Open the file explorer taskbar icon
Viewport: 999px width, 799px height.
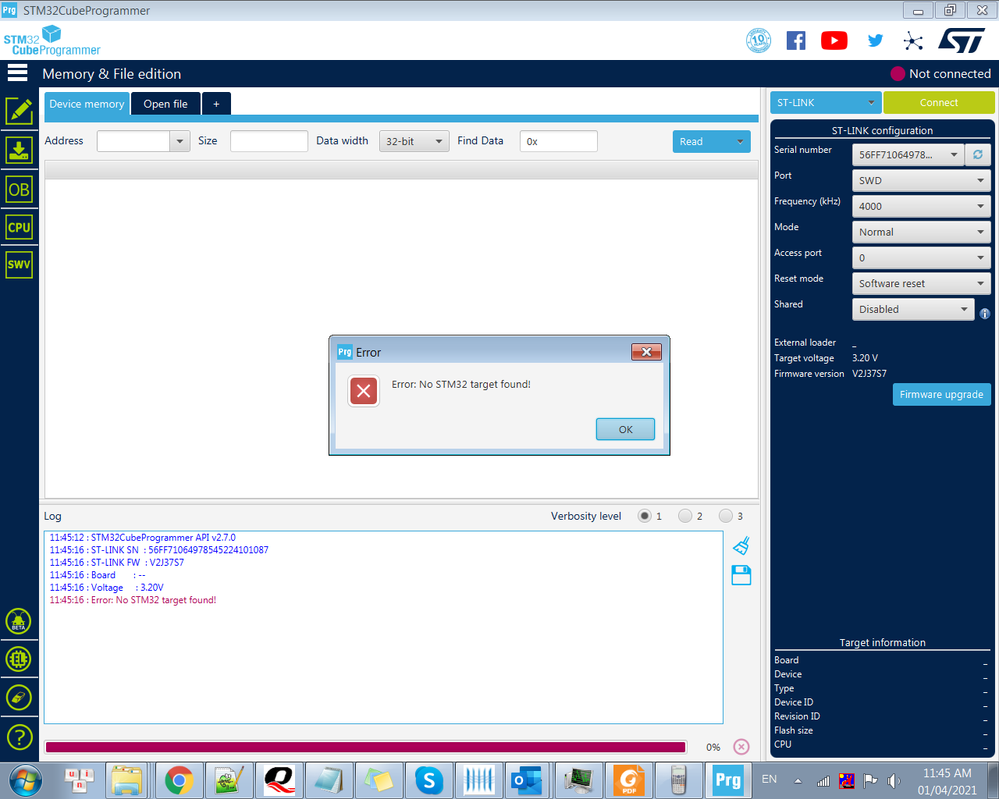click(x=127, y=780)
